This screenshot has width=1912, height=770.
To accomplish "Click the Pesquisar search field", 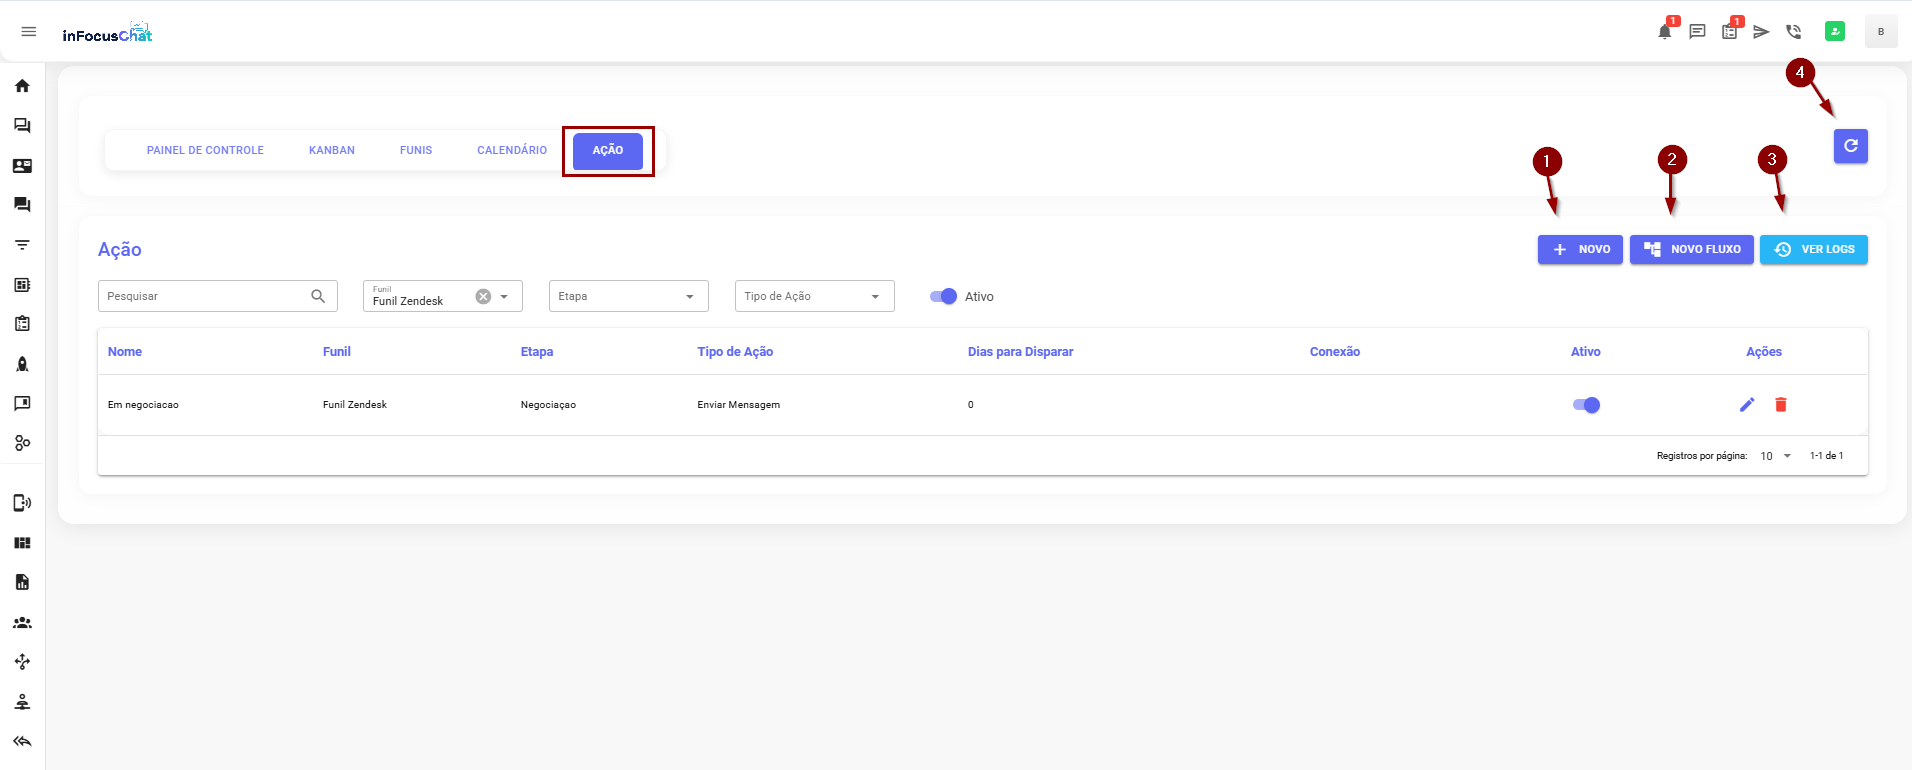I will point(205,296).
